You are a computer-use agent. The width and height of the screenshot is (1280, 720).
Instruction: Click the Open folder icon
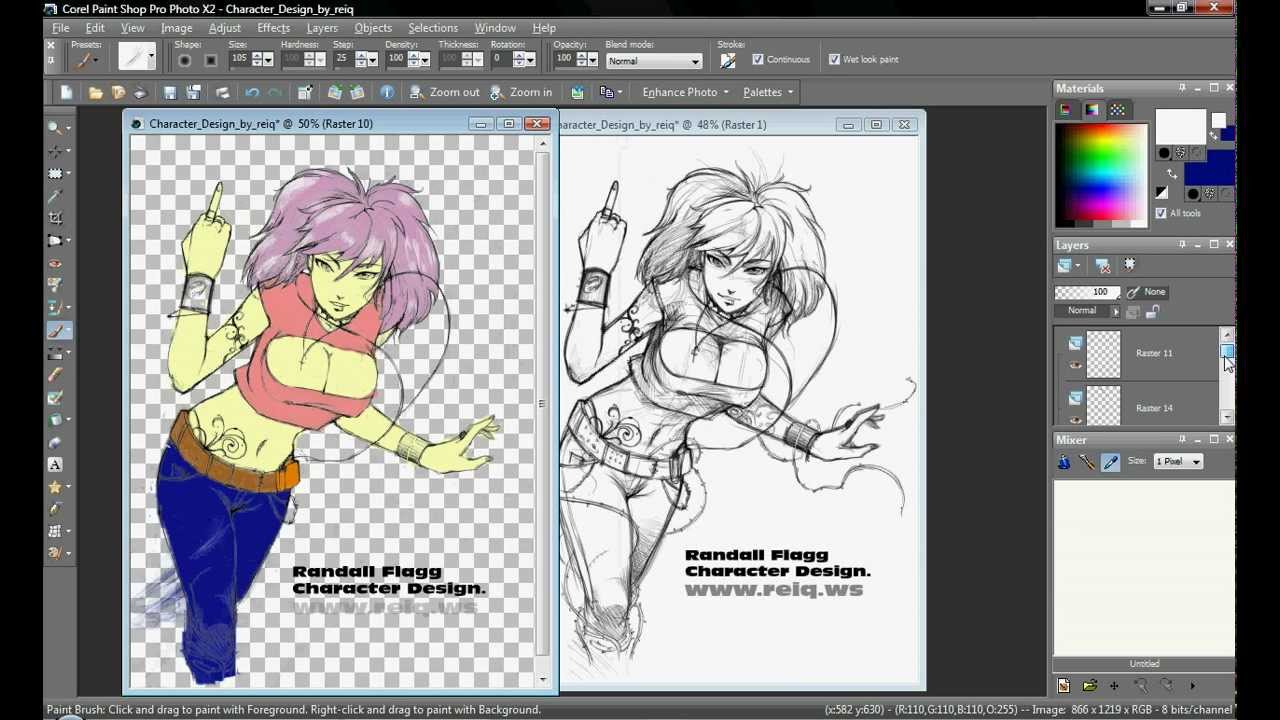pos(95,92)
